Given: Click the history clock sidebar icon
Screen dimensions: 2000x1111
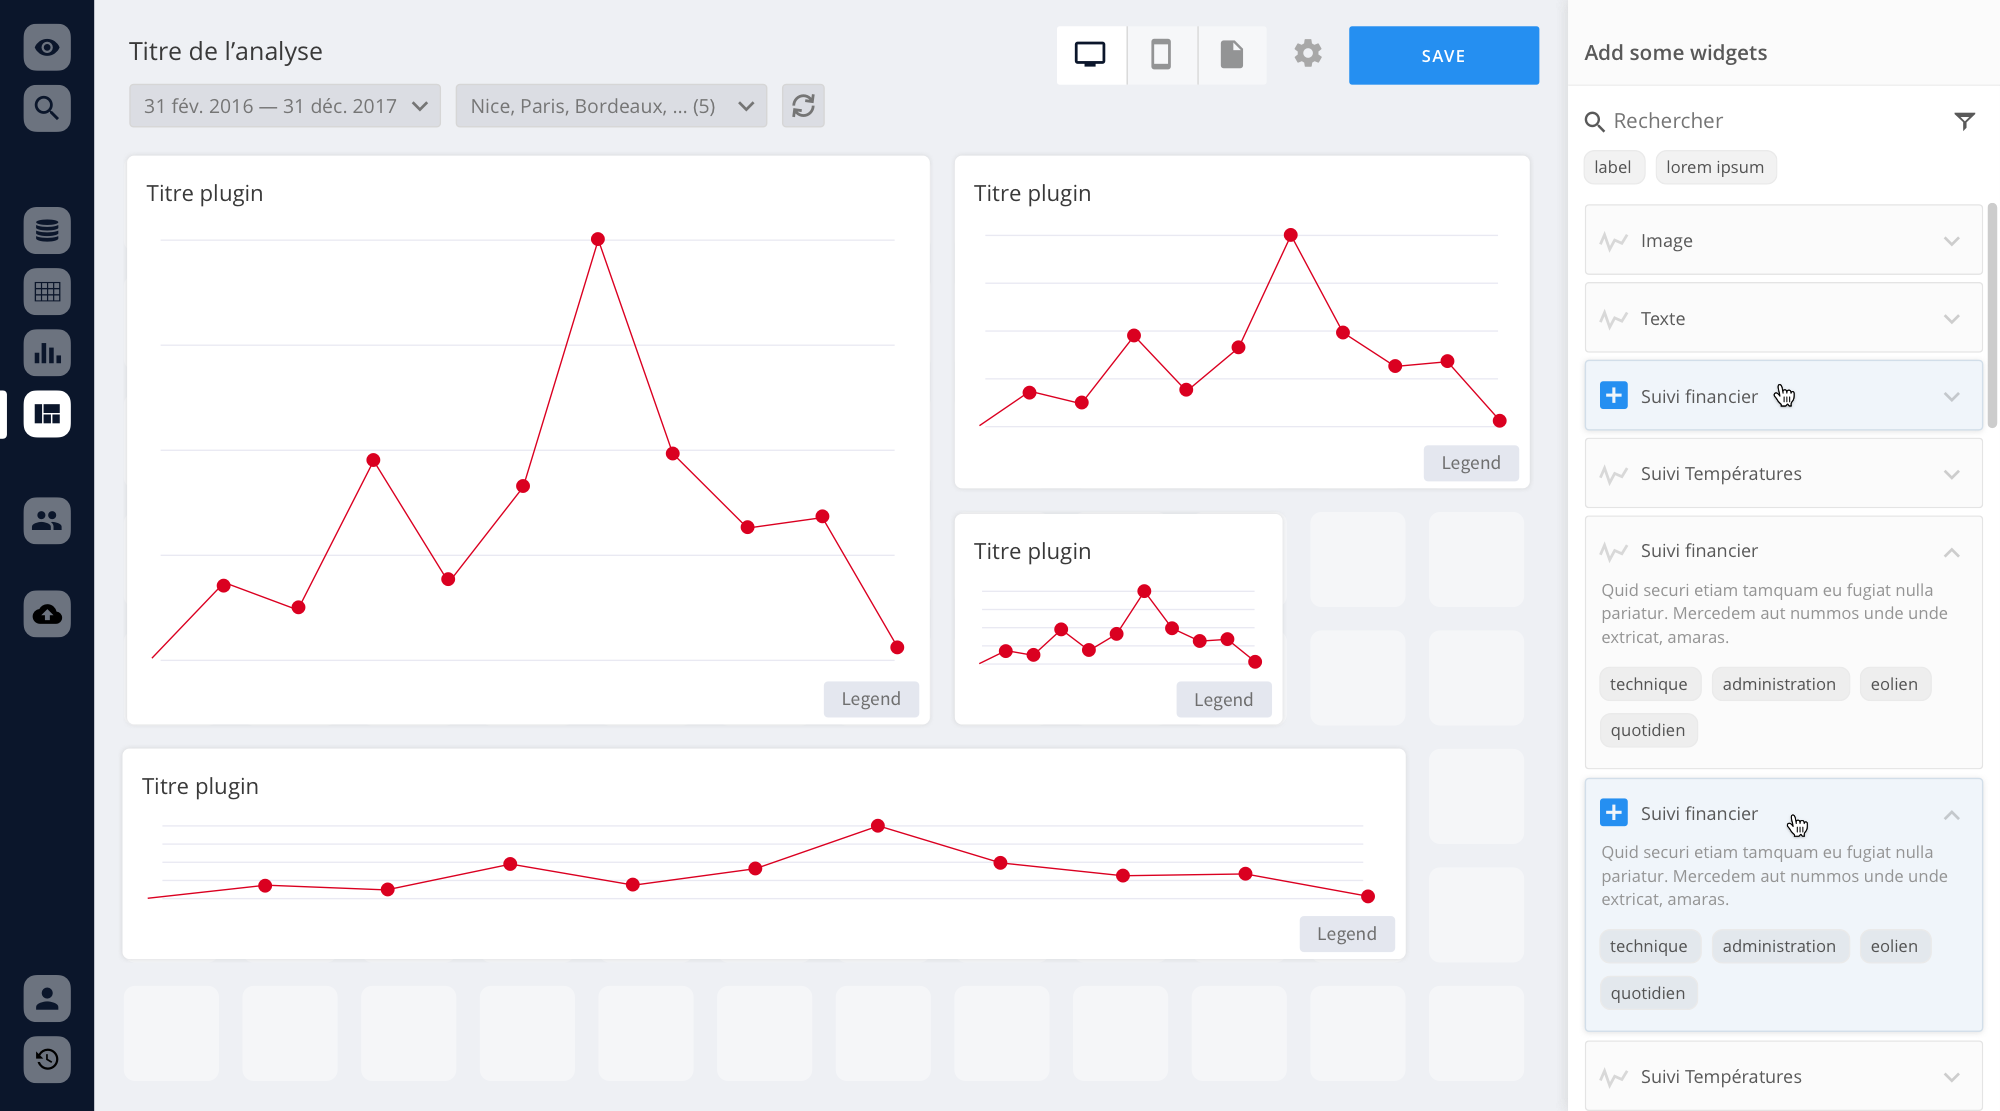Looking at the screenshot, I should tap(47, 1059).
